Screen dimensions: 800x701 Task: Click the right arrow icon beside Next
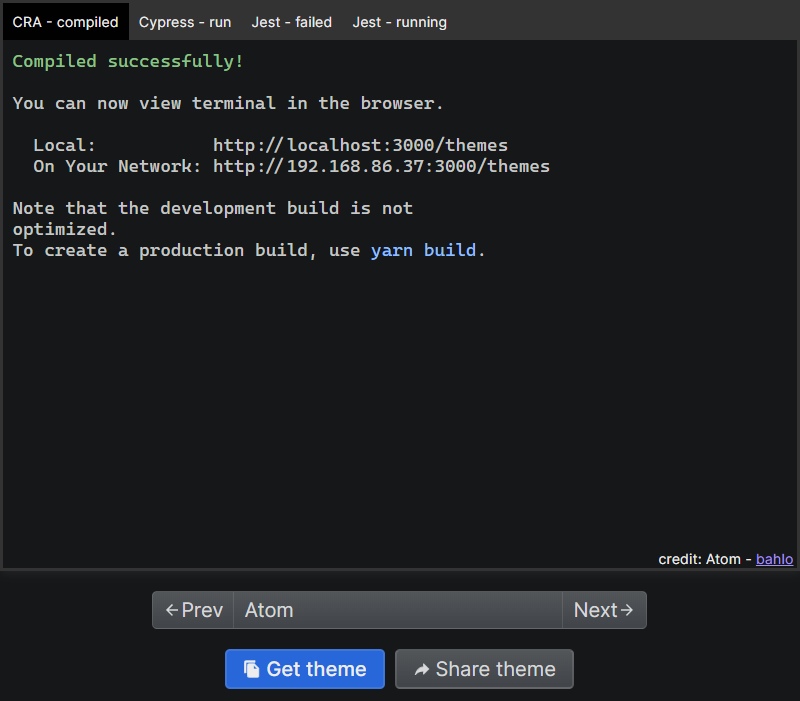[x=627, y=610]
